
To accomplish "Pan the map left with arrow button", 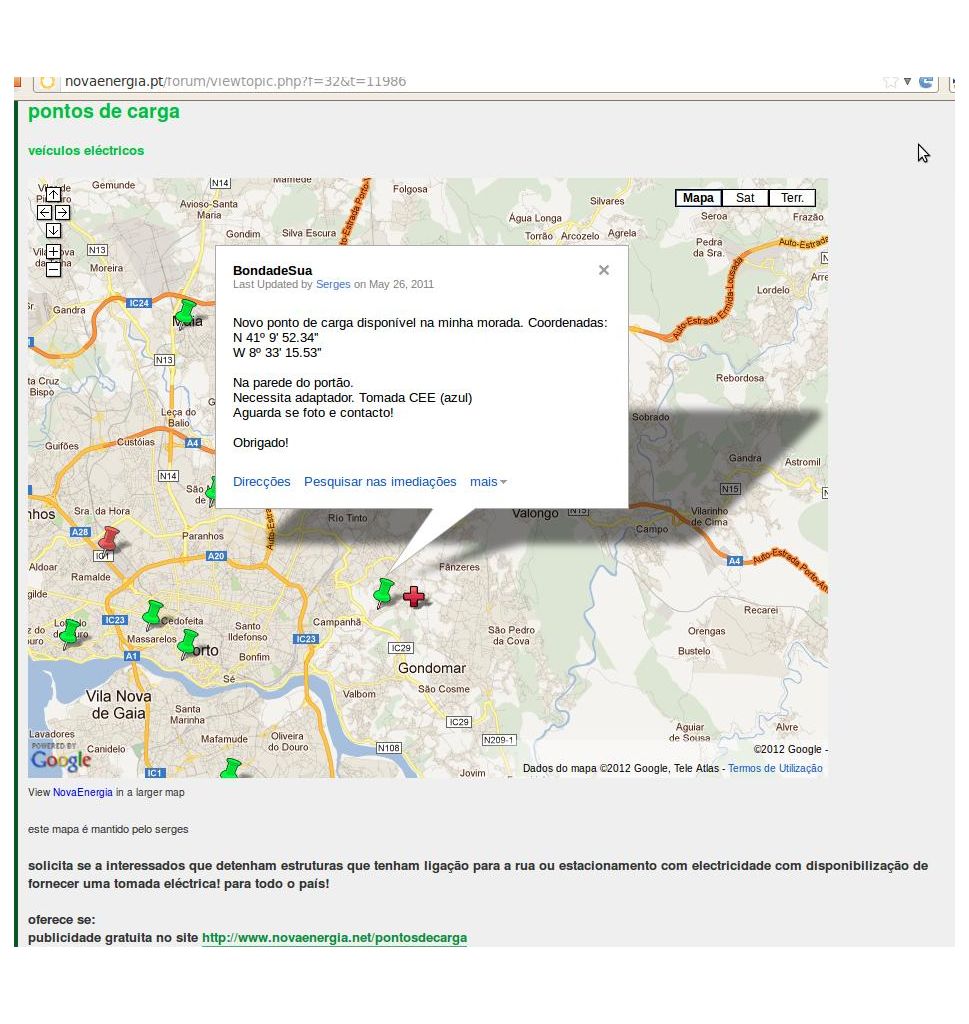I will (x=44, y=213).
